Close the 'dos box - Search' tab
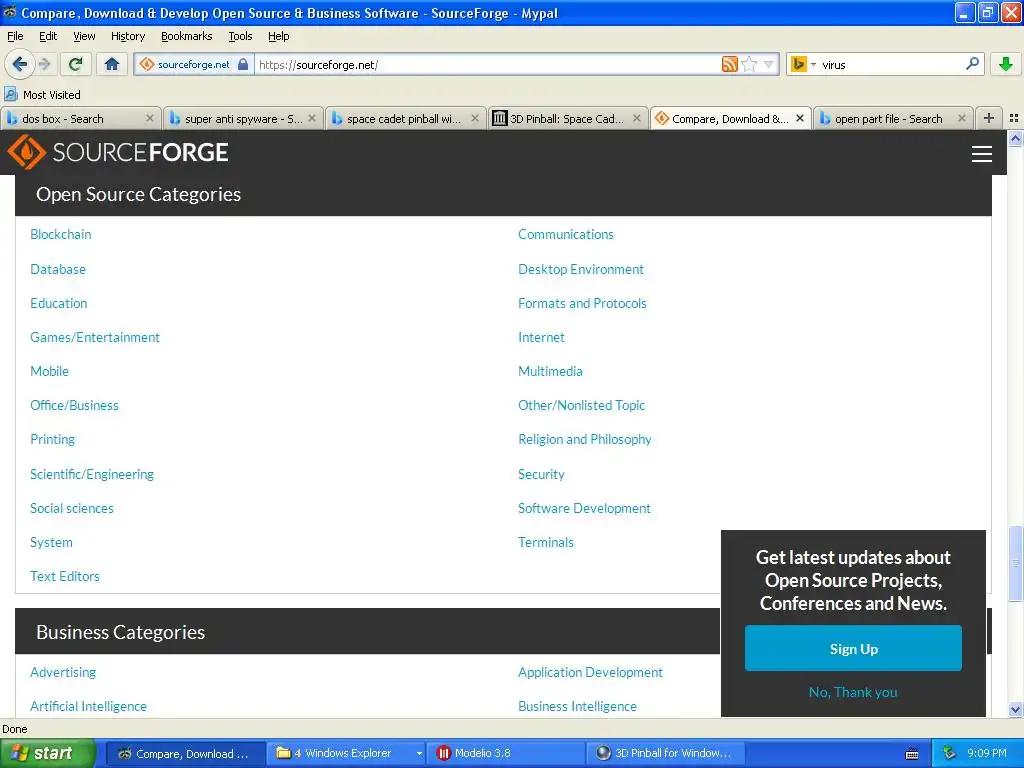 tap(150, 118)
